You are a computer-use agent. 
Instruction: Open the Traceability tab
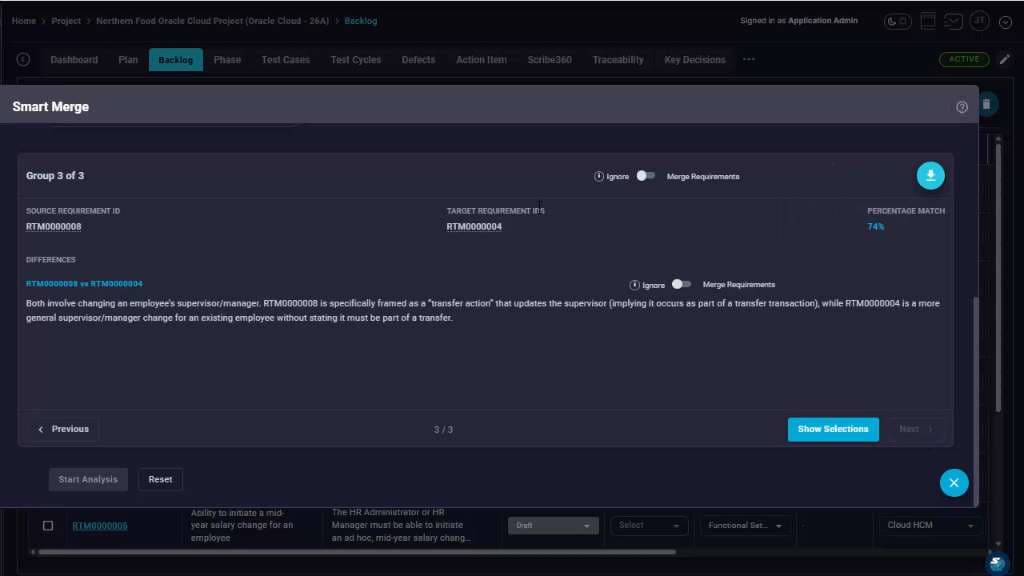coord(618,59)
